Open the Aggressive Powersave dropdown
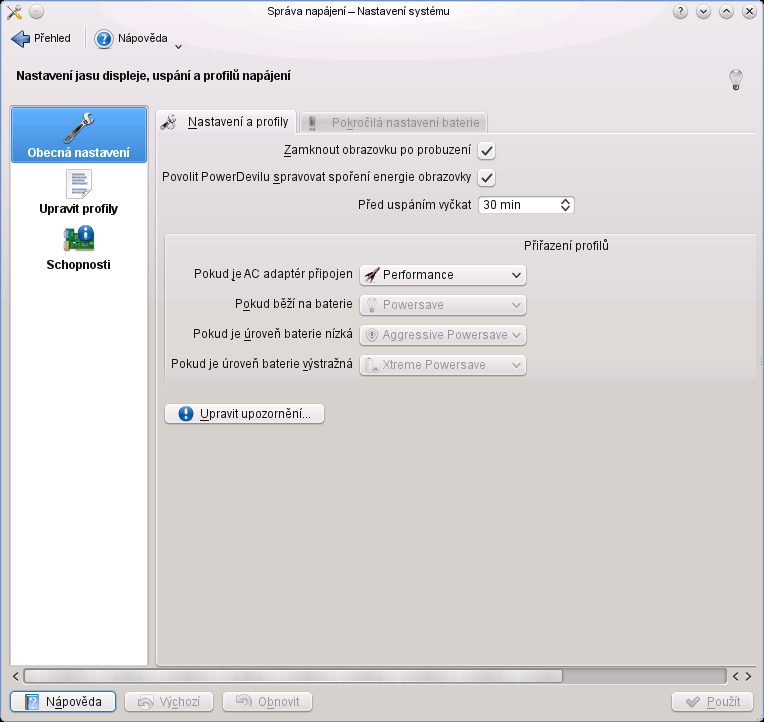The image size is (764, 722). [443, 335]
